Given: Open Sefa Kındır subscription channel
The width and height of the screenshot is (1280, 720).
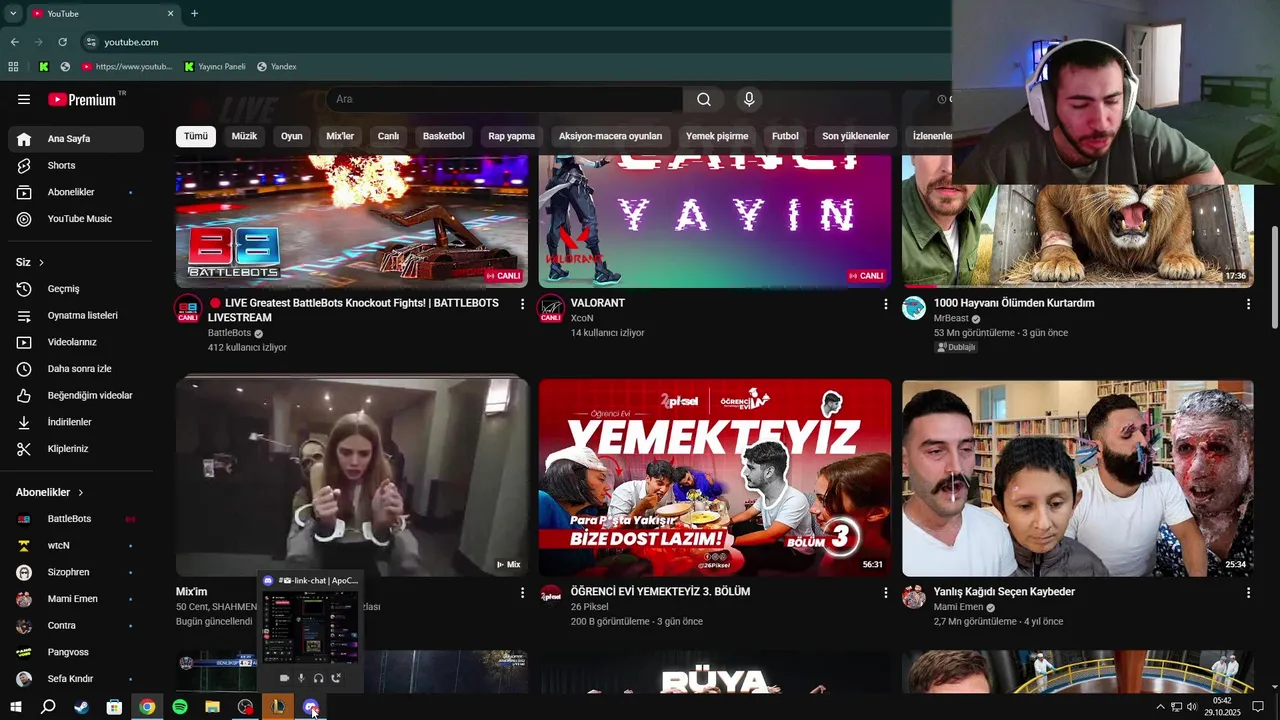Looking at the screenshot, I should click(x=76, y=679).
